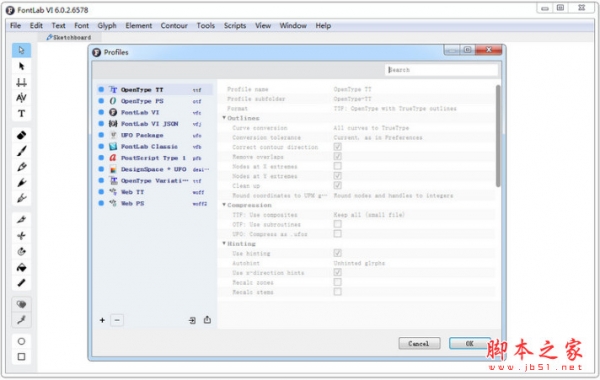Click the Web PS profile icon
Image resolution: width=600 pixels, height=380 pixels.
tap(113, 203)
